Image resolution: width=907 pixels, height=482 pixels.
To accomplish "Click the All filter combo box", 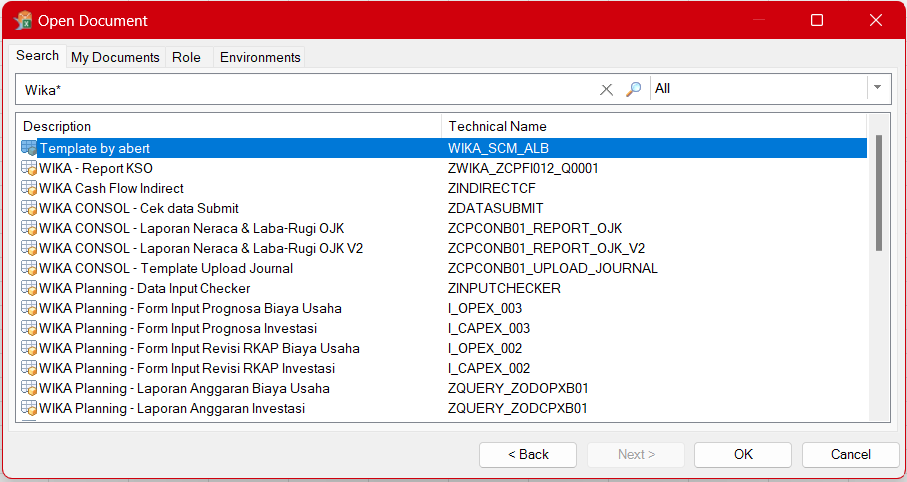I will tap(758, 88).
